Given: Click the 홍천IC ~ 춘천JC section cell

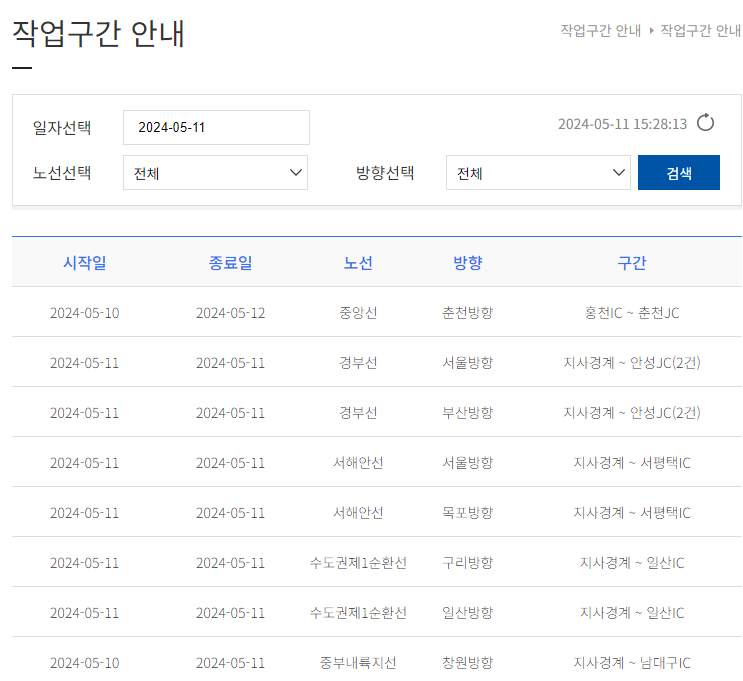Looking at the screenshot, I should [x=632, y=313].
